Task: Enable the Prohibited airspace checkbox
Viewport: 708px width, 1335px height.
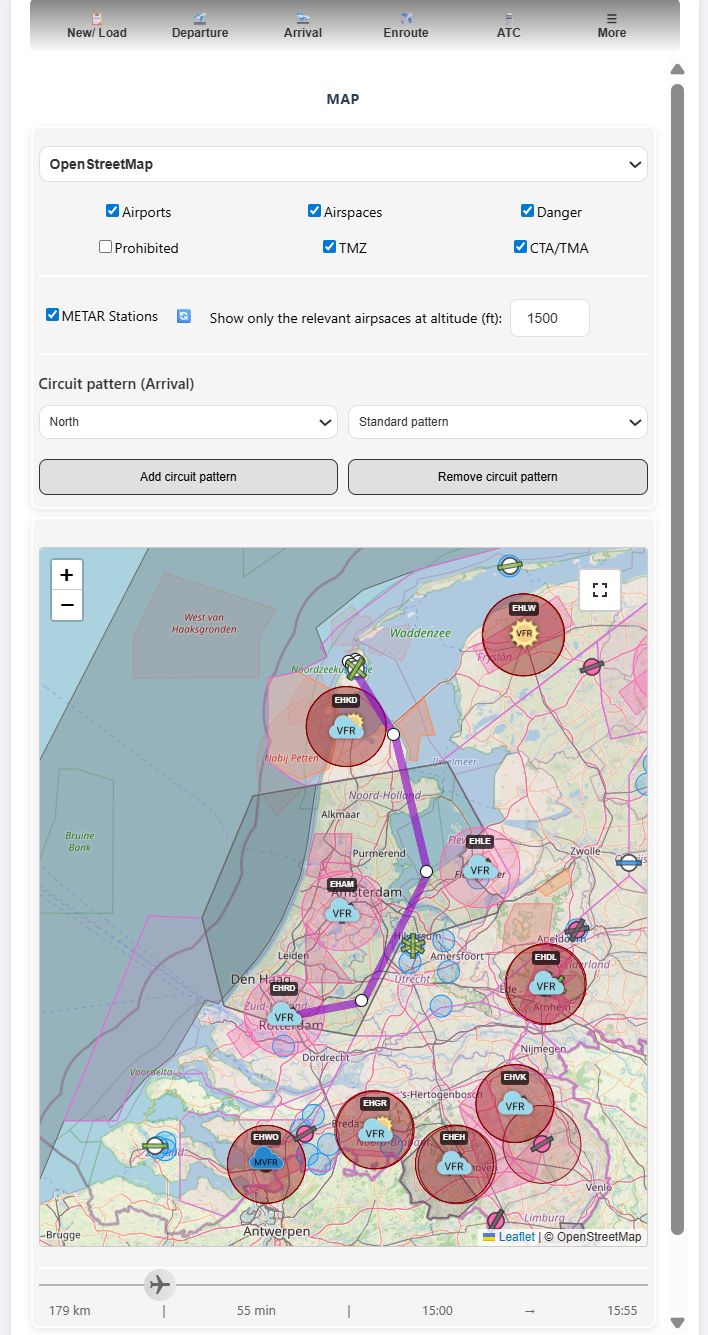Action: (106, 247)
